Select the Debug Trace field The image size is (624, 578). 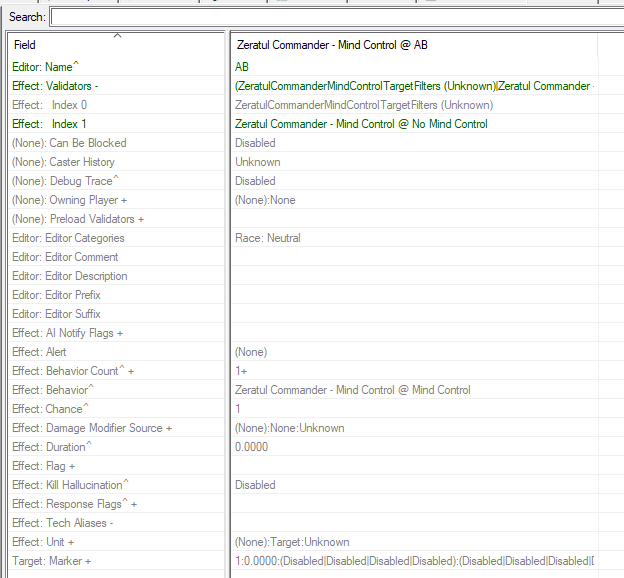click(116, 181)
